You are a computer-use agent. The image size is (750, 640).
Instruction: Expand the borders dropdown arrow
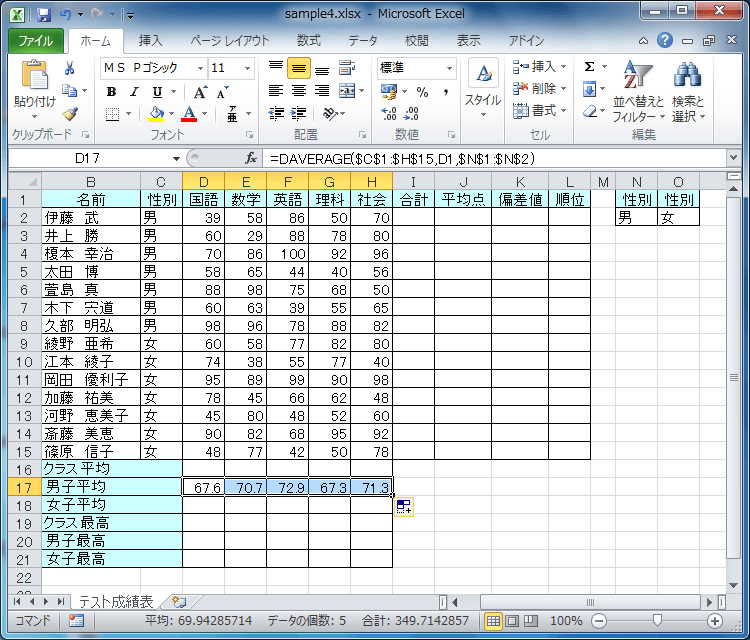(128, 114)
